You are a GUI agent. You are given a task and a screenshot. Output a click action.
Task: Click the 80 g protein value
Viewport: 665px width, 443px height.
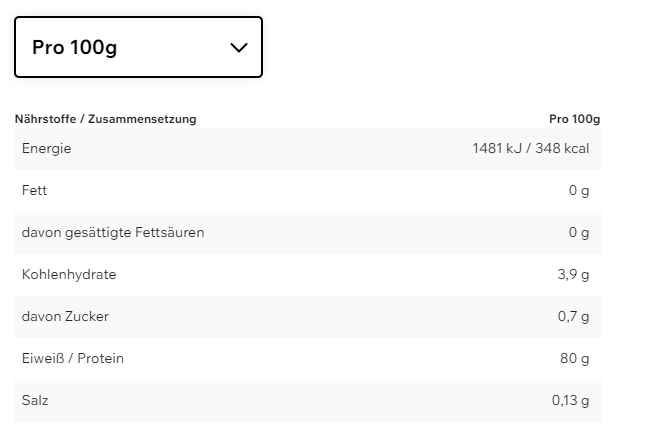[x=574, y=359]
